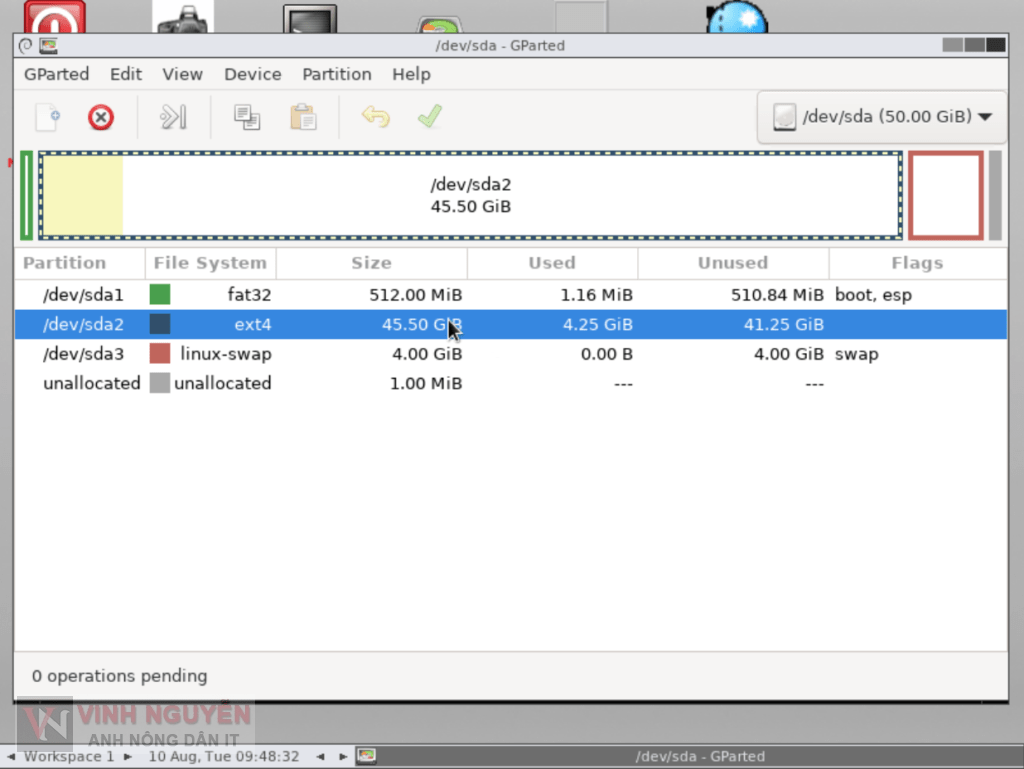Click the blue globe icon on top panel
The image size is (1024, 769).
736,15
